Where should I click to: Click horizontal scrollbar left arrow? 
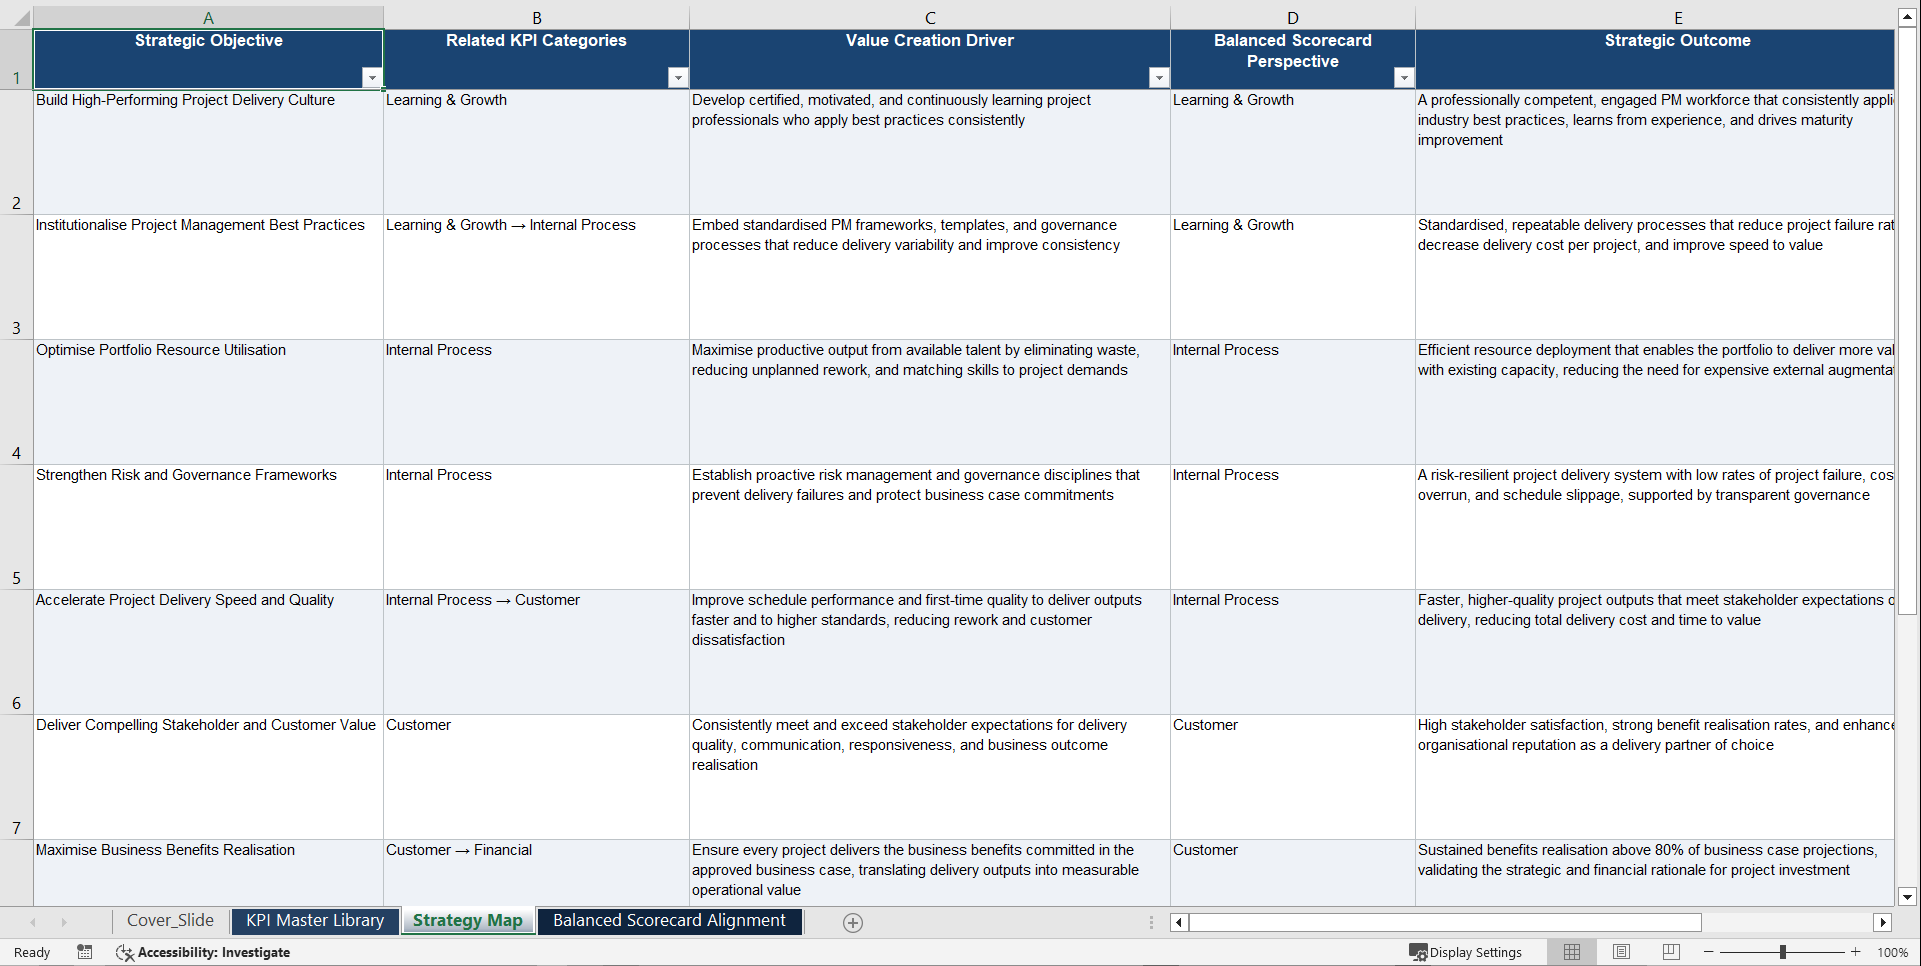1179,922
